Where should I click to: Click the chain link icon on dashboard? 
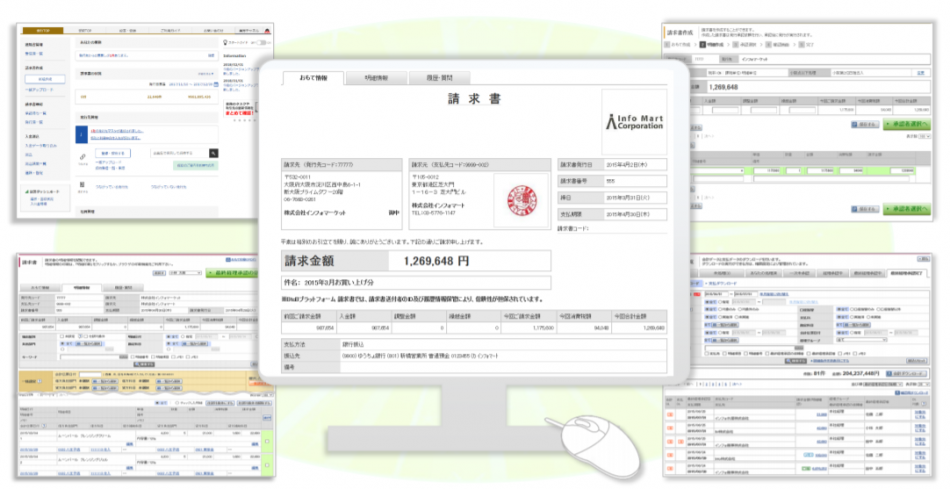coord(83,157)
